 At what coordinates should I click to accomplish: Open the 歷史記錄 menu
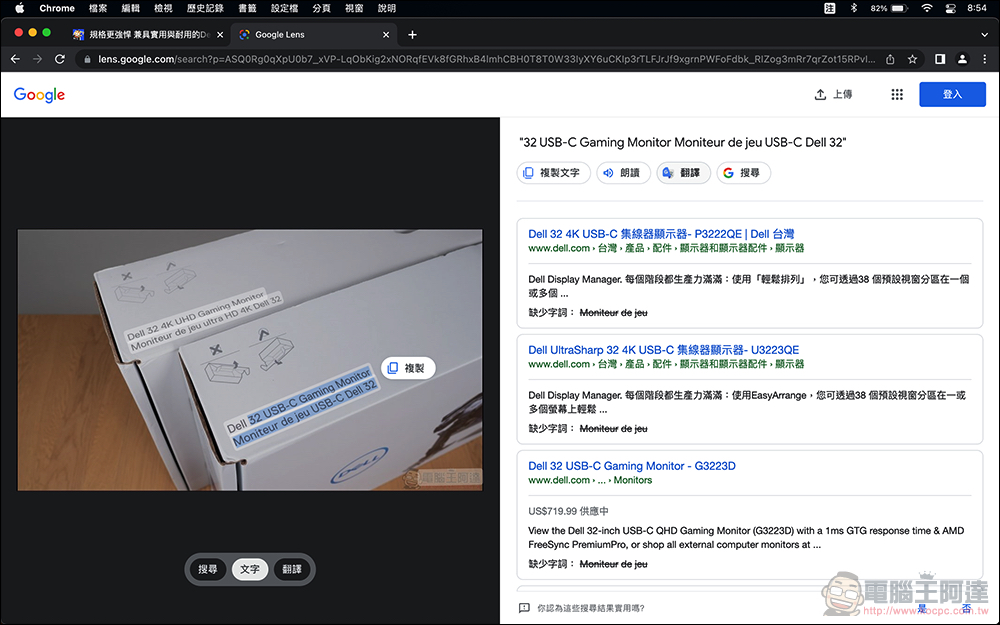tap(205, 8)
